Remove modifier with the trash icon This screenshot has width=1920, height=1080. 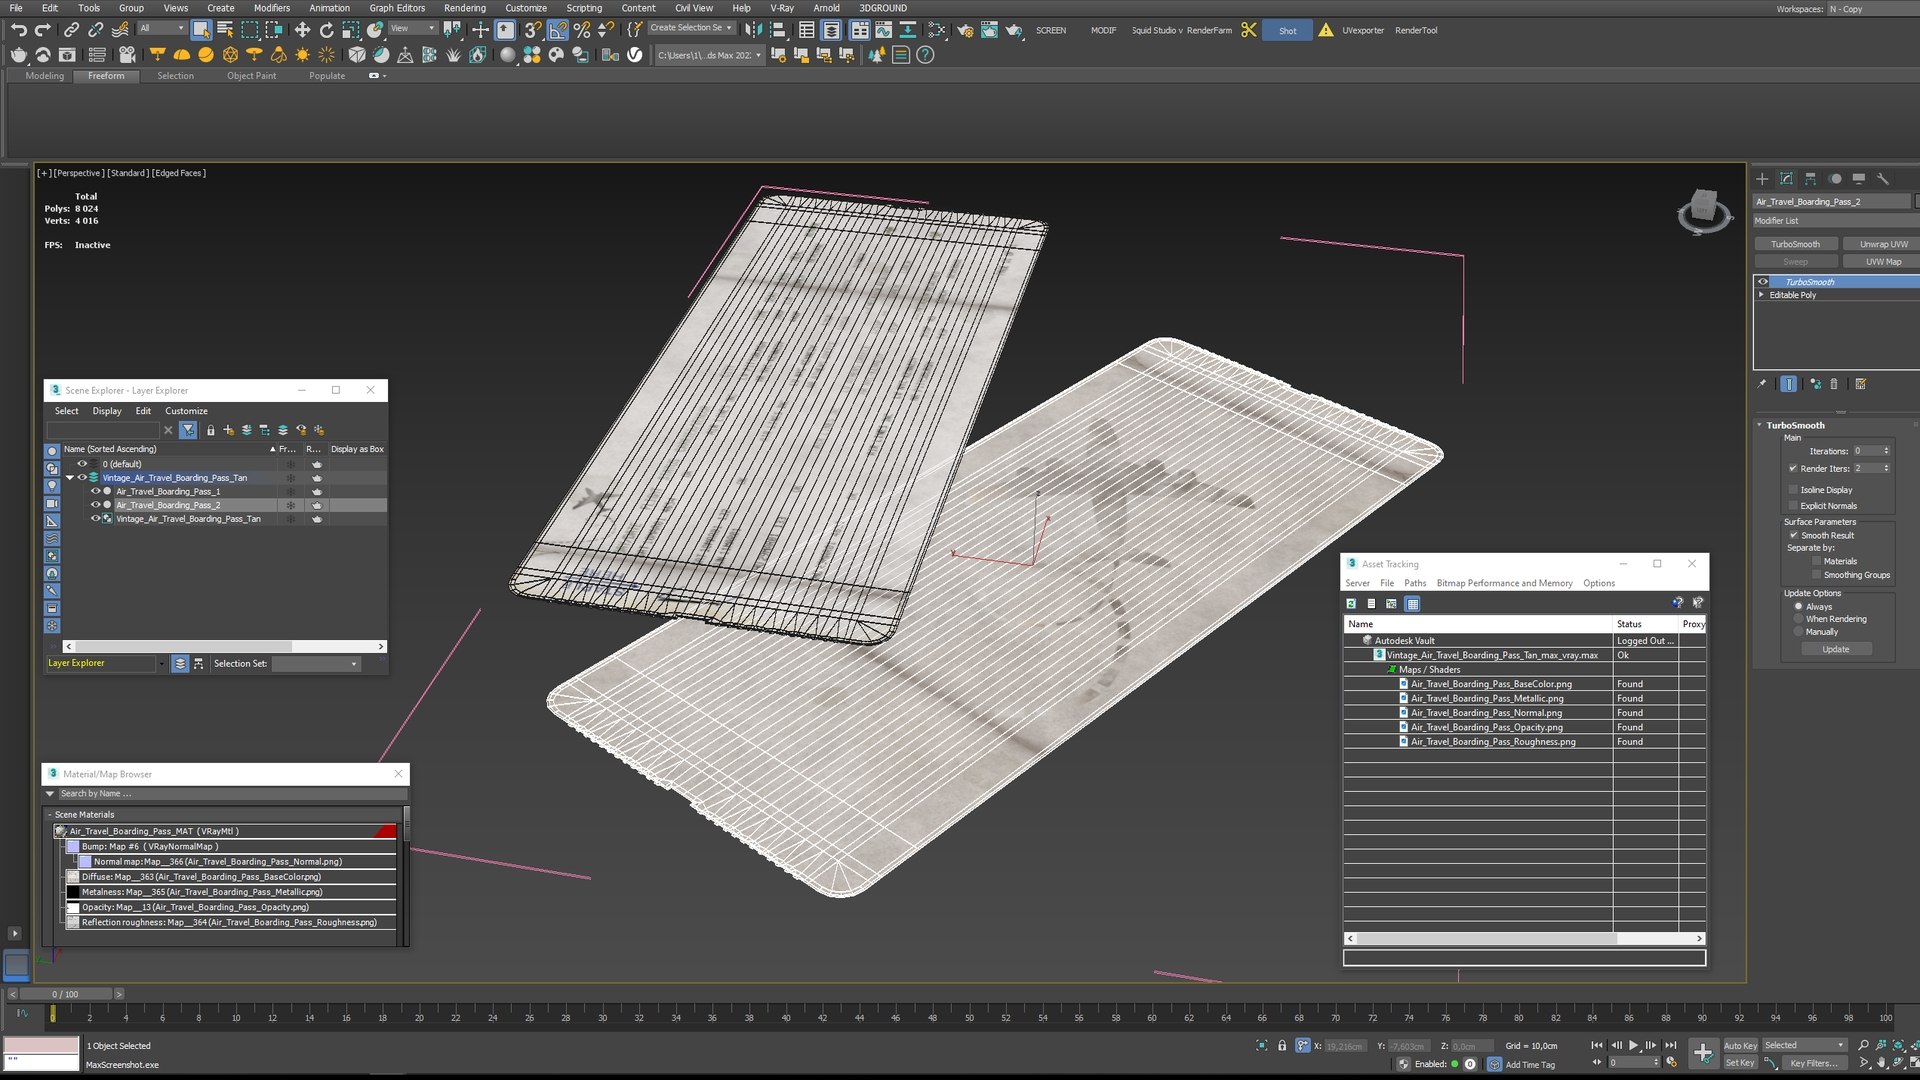[1834, 384]
